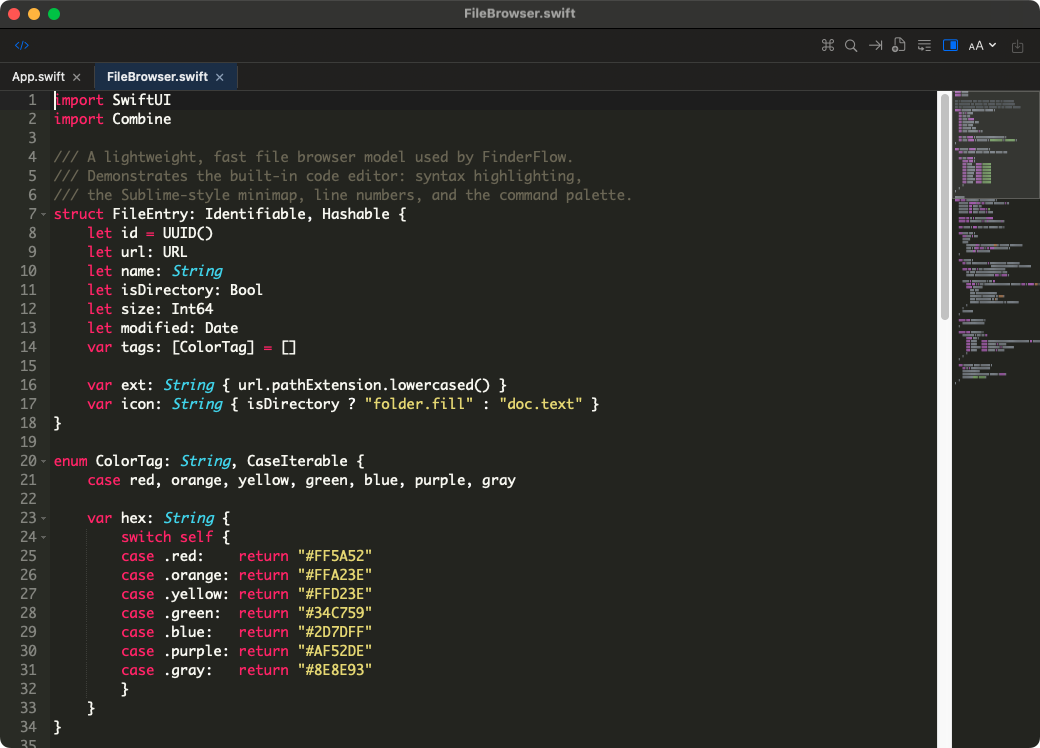Collapse the struct FileEntry fold on line 7
The height and width of the screenshot is (748, 1040).
[x=44, y=214]
